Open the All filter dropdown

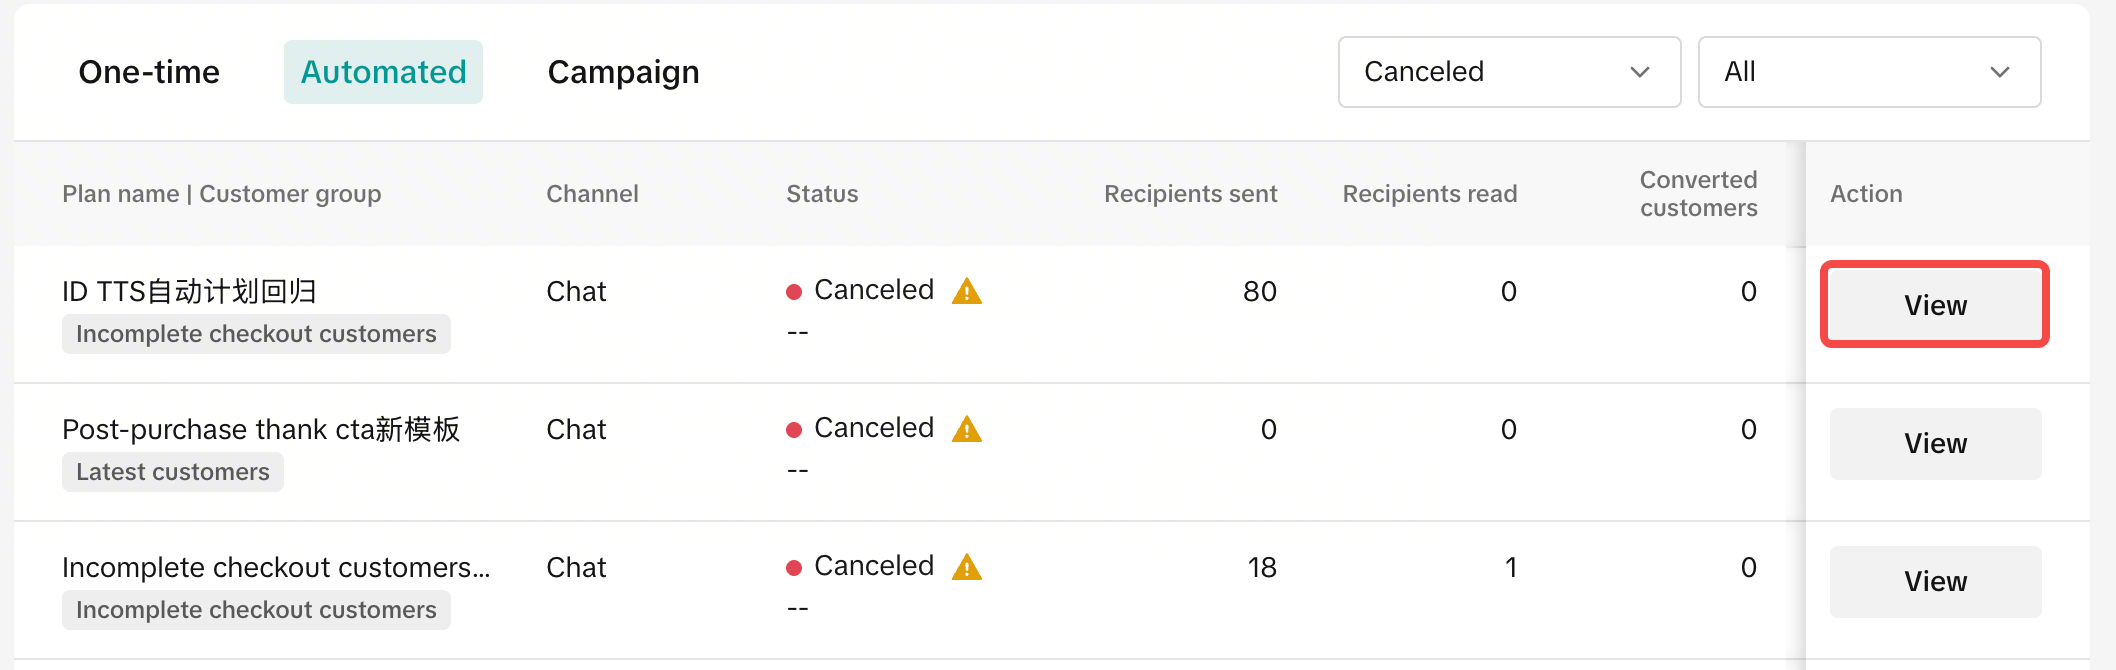coord(1869,72)
